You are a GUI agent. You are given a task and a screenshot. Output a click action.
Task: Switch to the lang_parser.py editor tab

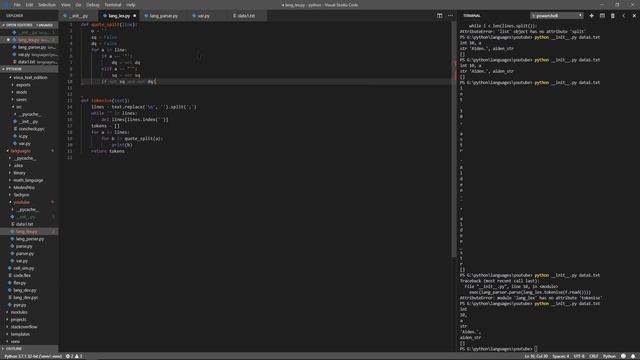pos(163,16)
